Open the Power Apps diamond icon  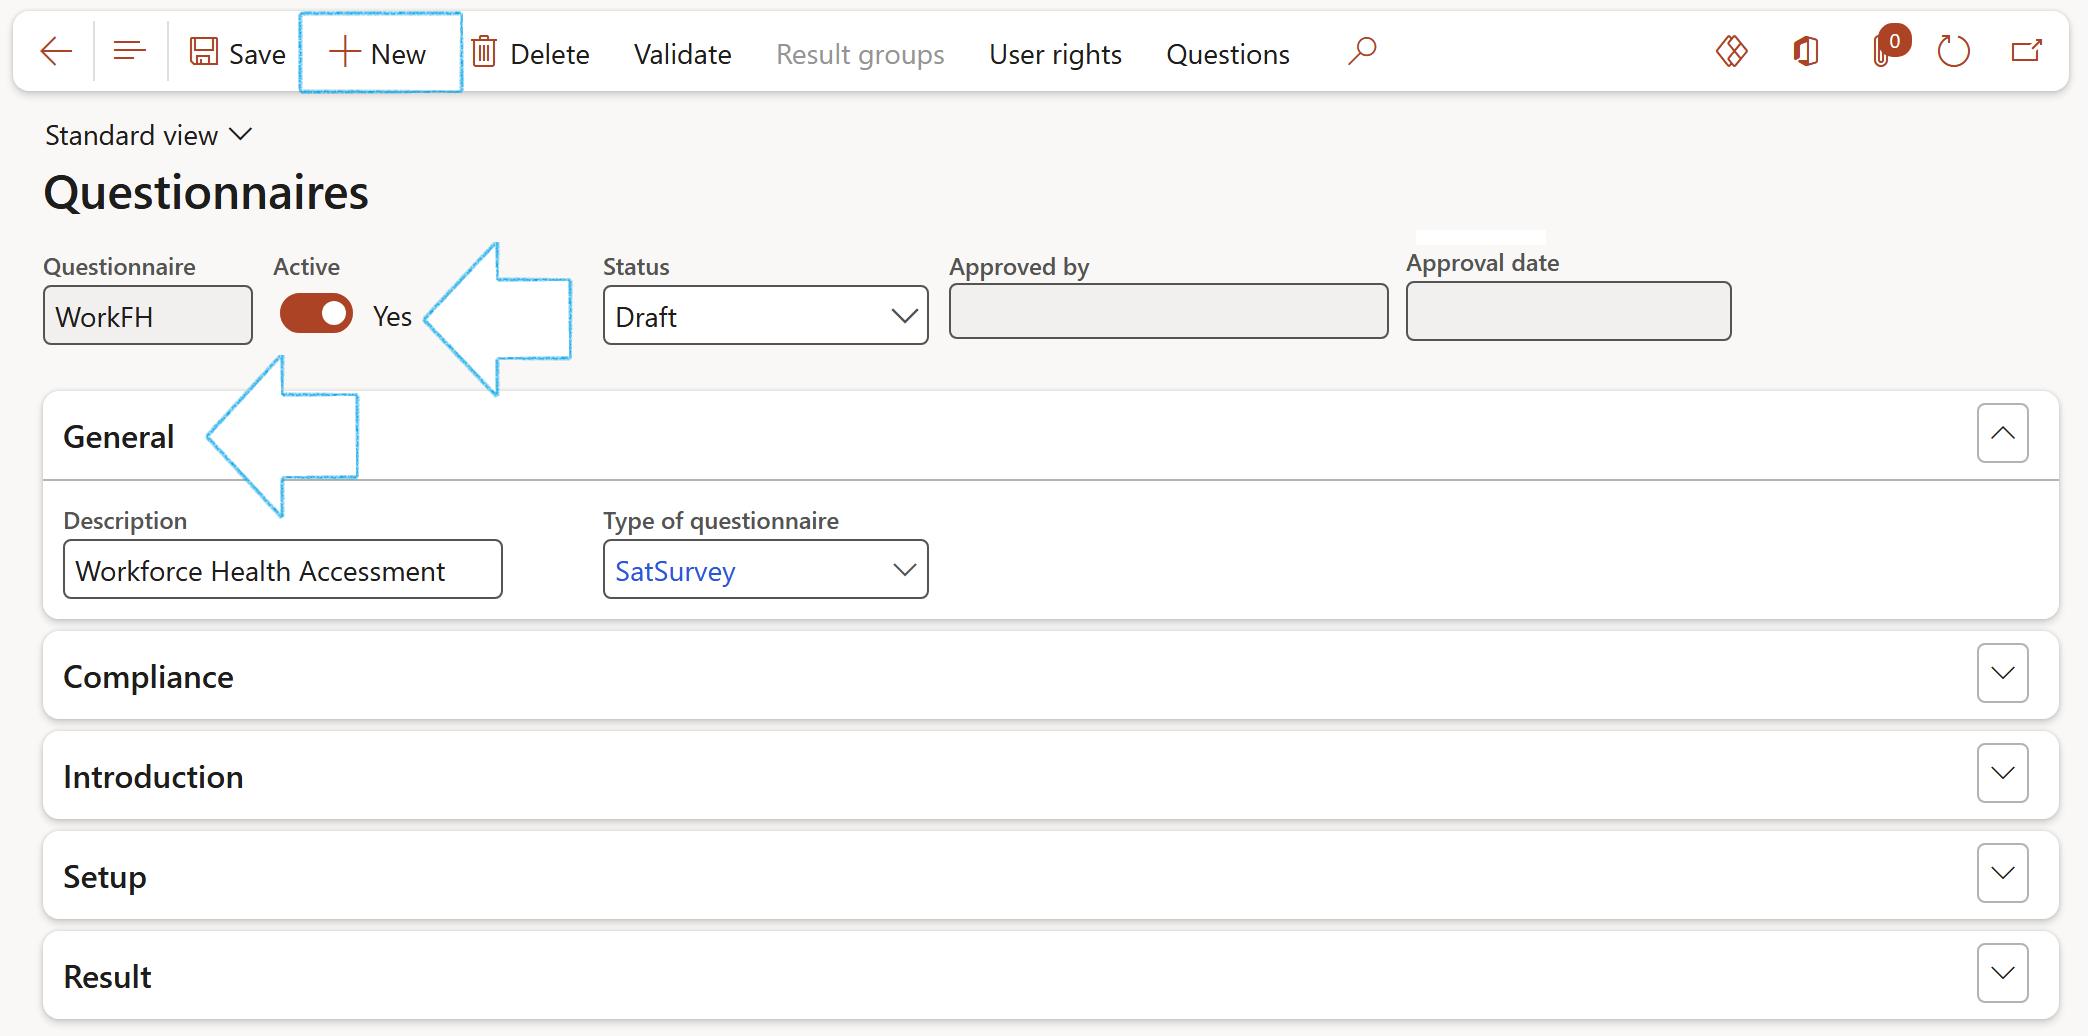click(x=1731, y=52)
